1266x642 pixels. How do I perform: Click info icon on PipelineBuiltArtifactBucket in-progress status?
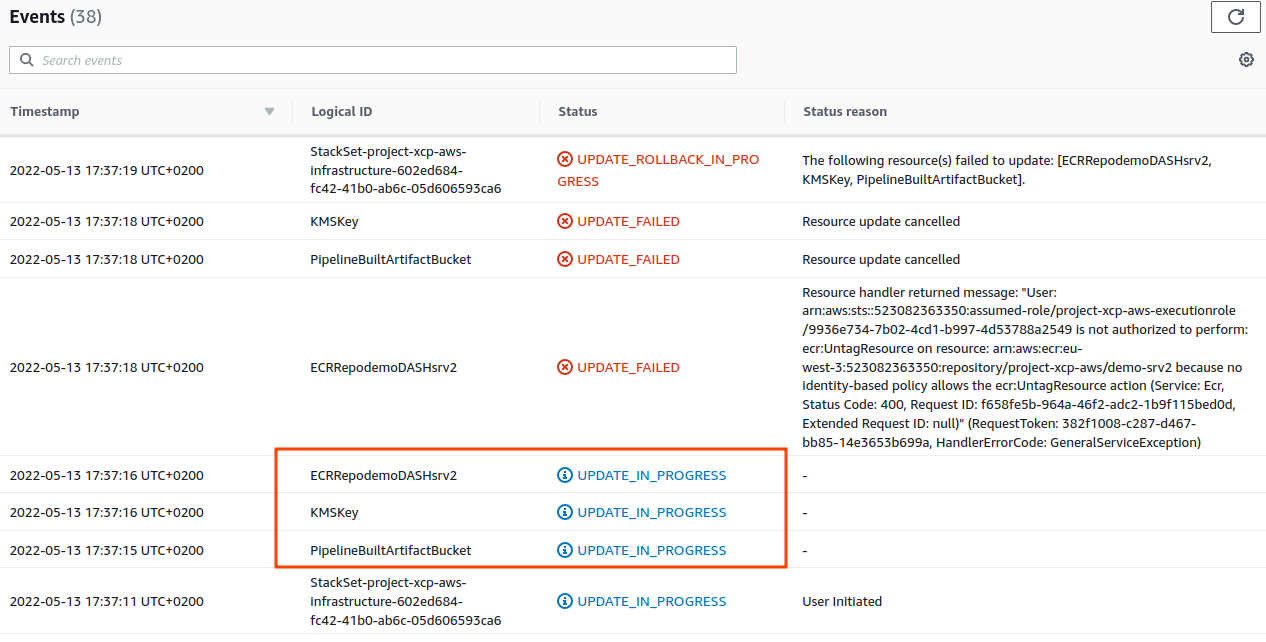click(x=565, y=550)
